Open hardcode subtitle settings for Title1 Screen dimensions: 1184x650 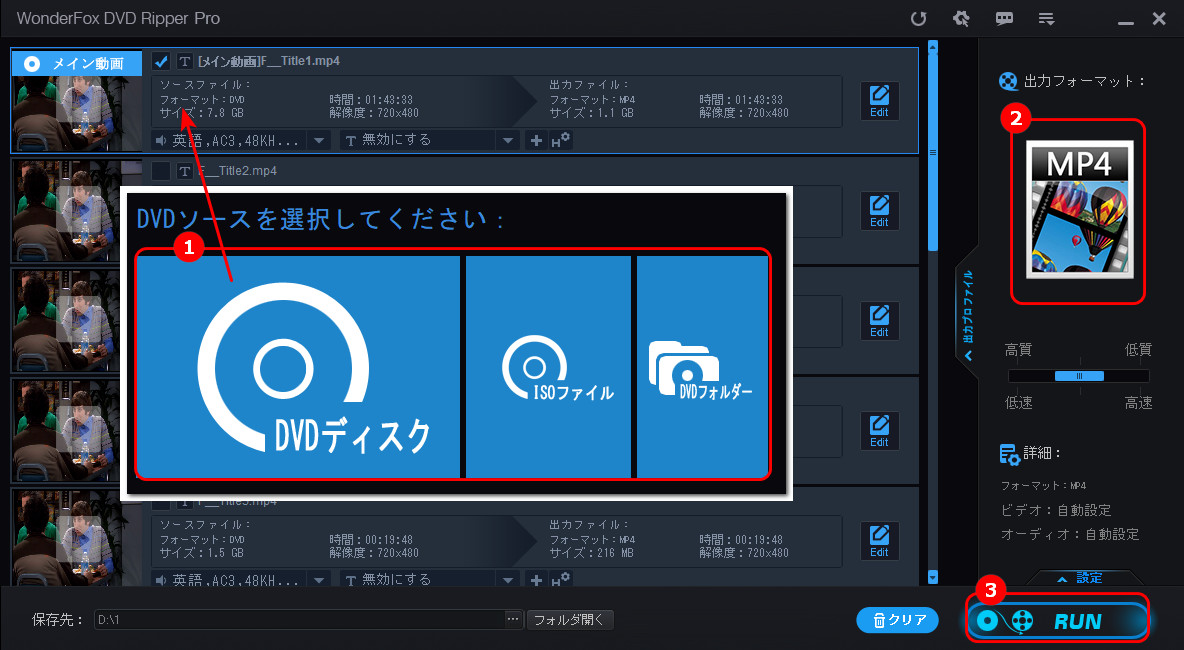tap(560, 140)
